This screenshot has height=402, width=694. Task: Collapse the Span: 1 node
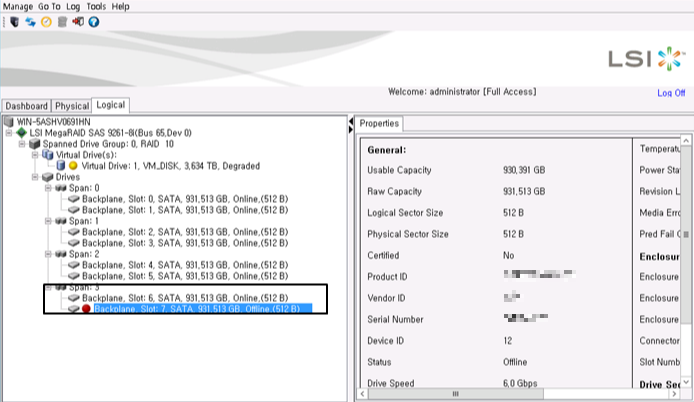(x=48, y=221)
